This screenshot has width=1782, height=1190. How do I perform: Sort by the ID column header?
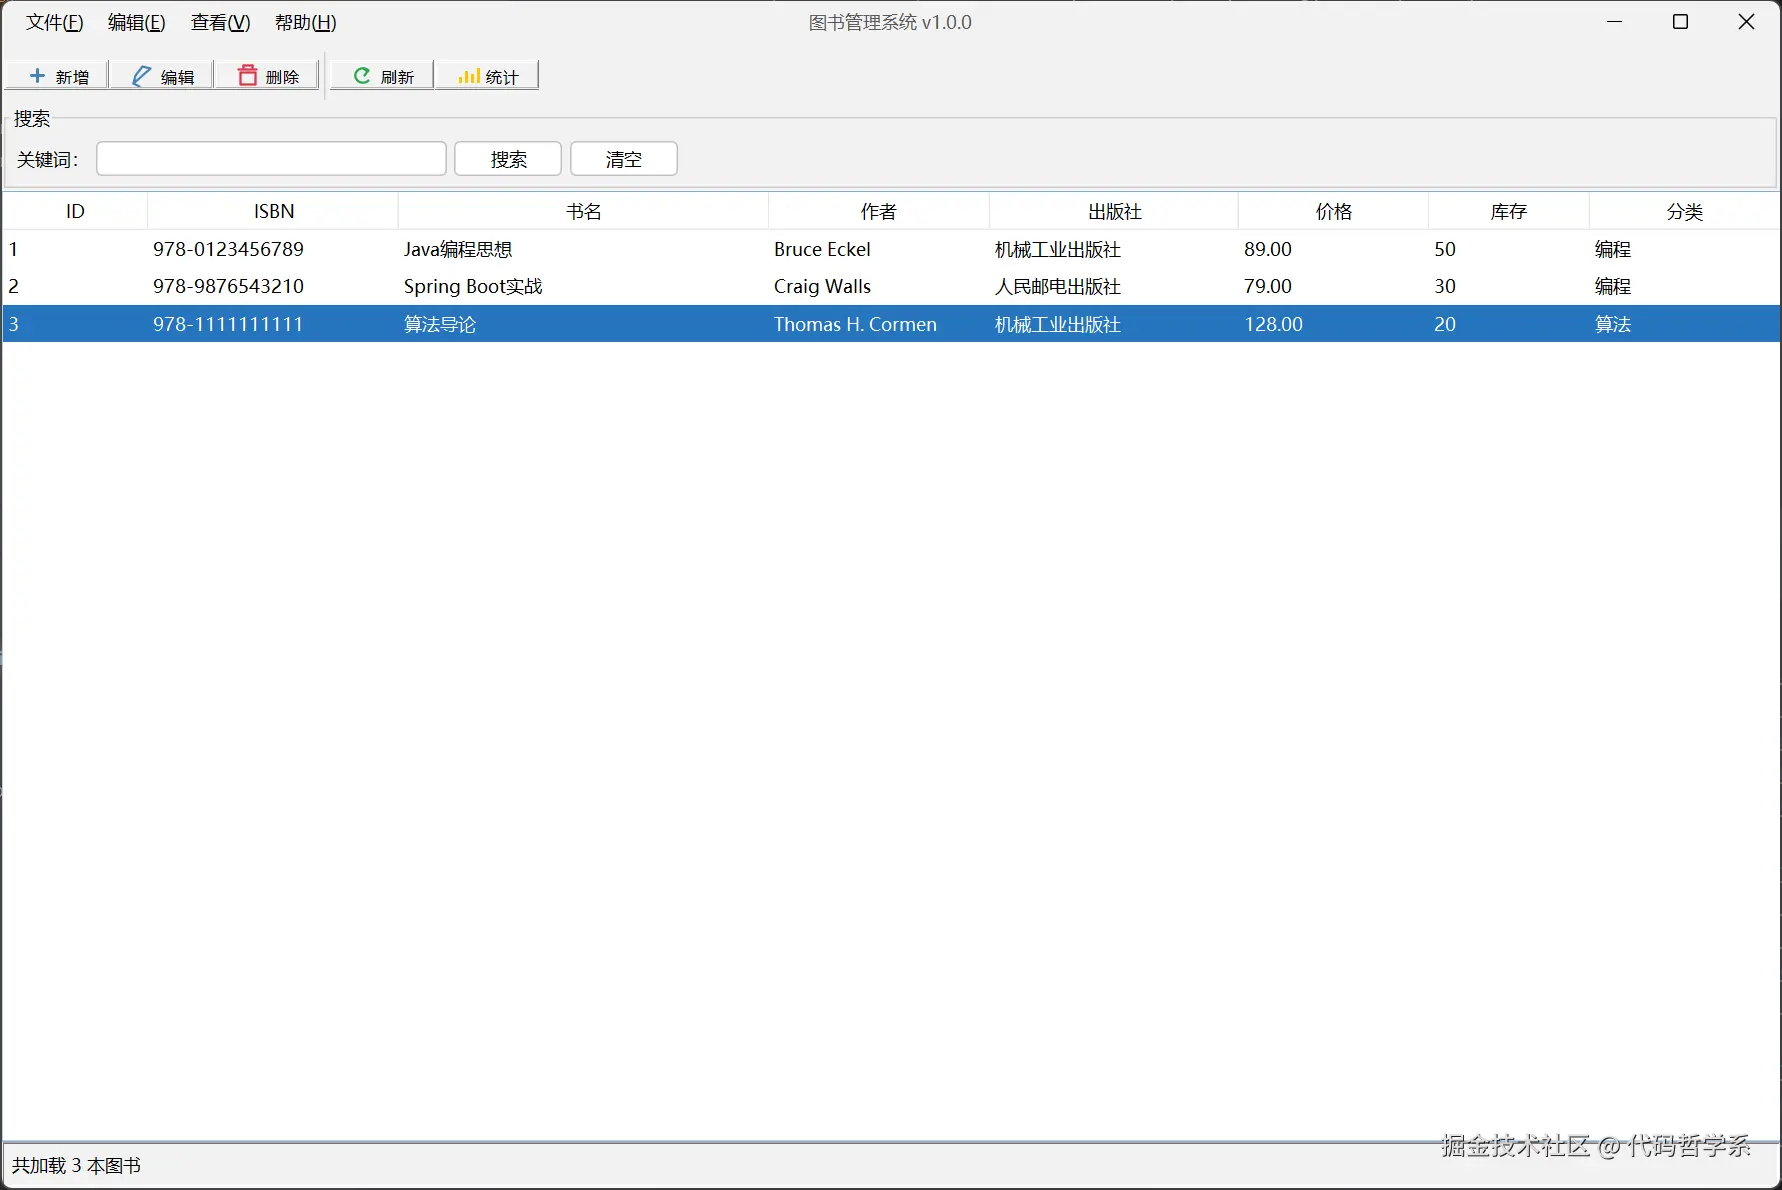coord(75,211)
